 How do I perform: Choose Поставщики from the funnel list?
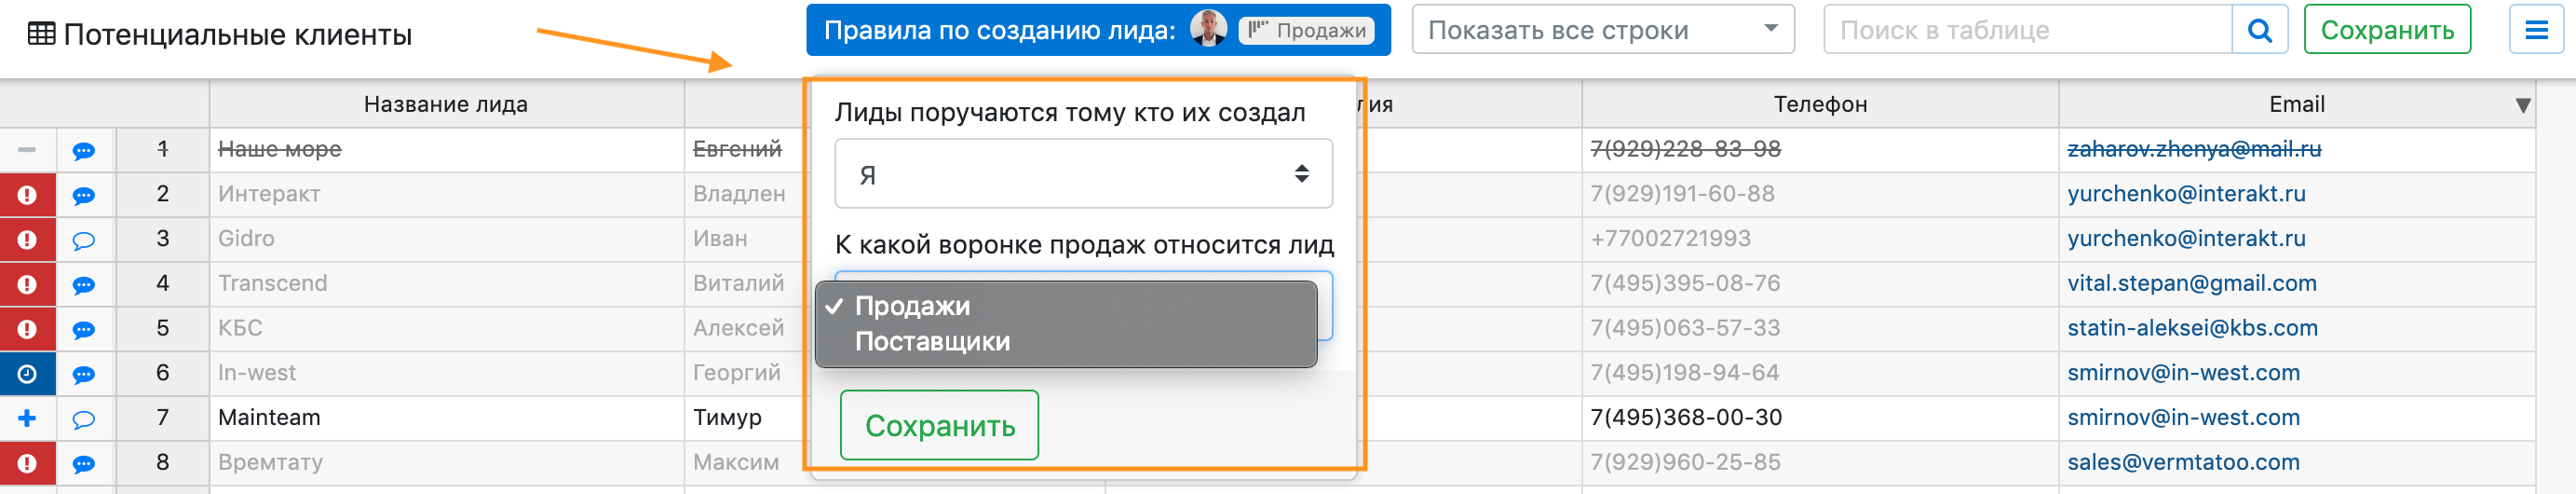pos(932,342)
